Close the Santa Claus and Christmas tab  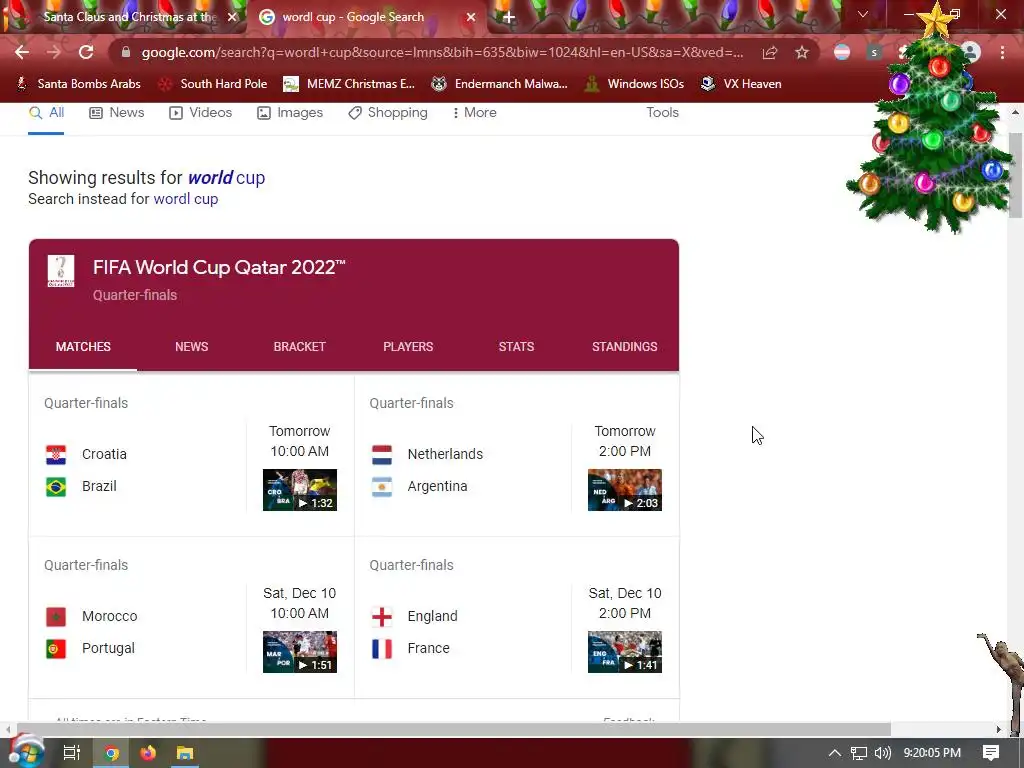(232, 17)
